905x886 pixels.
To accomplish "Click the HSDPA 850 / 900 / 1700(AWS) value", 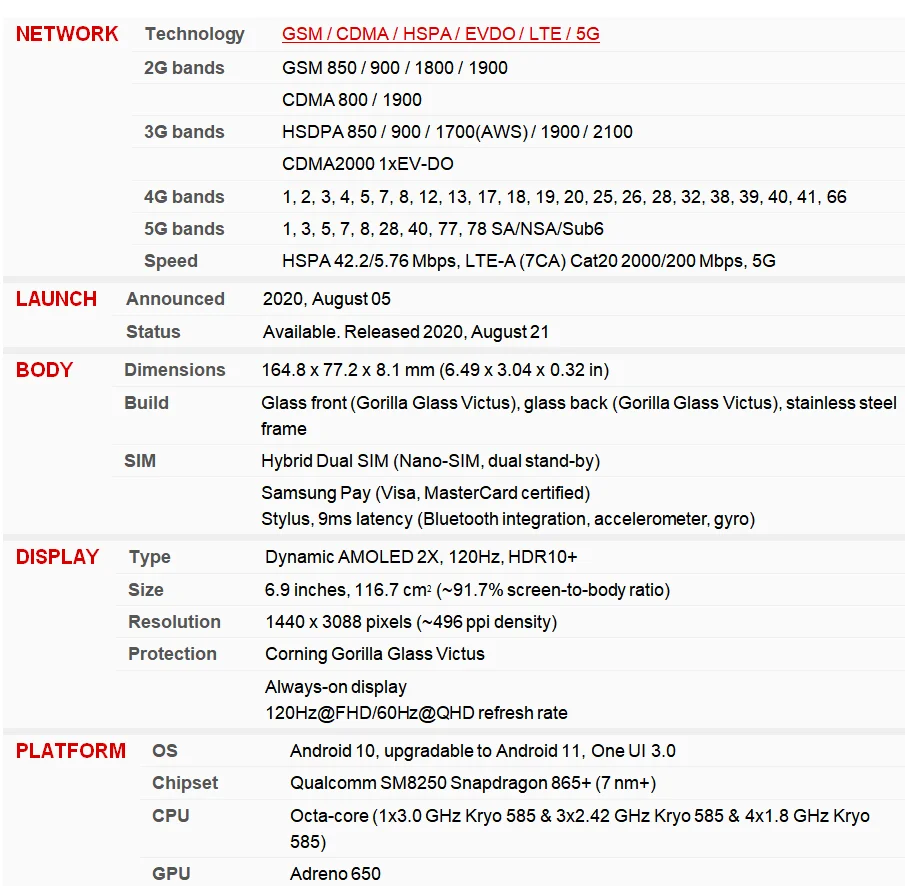I will (457, 132).
